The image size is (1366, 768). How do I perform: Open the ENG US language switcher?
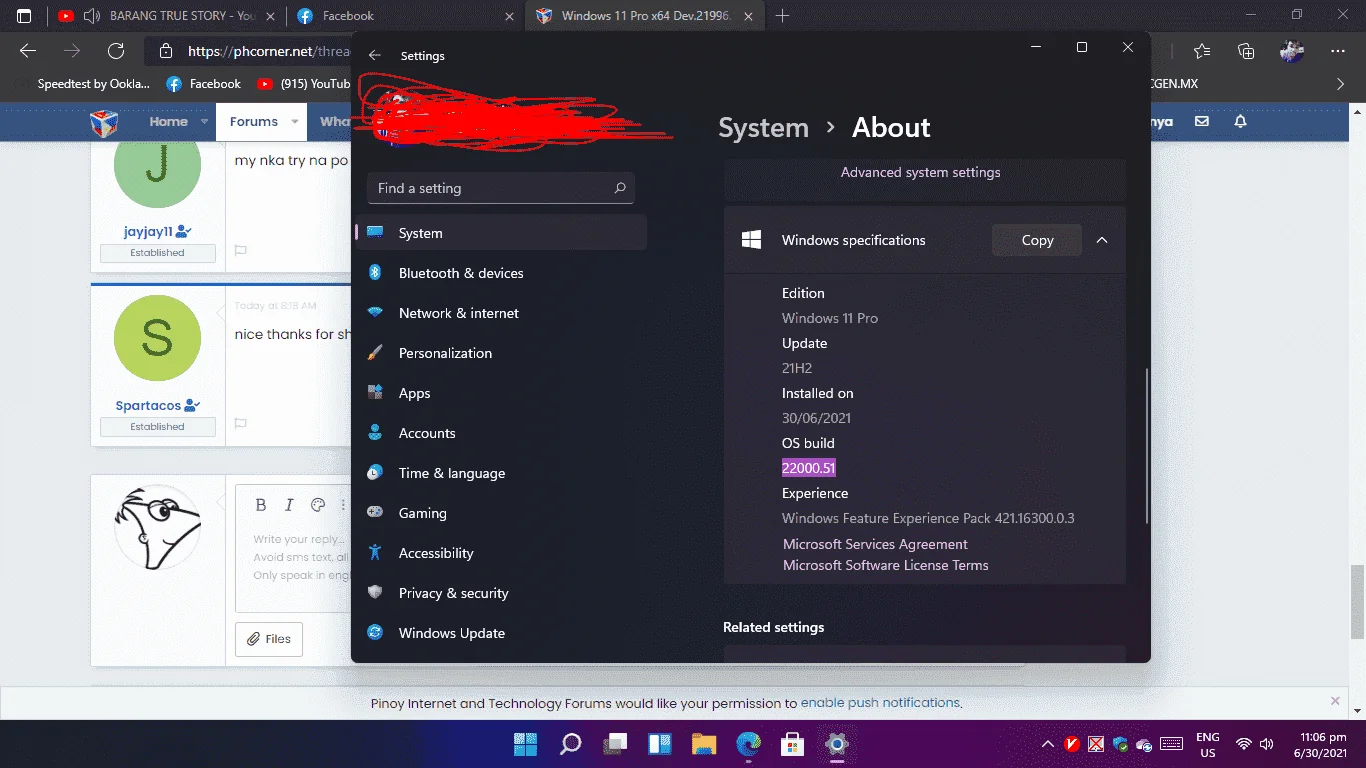pos(1208,745)
